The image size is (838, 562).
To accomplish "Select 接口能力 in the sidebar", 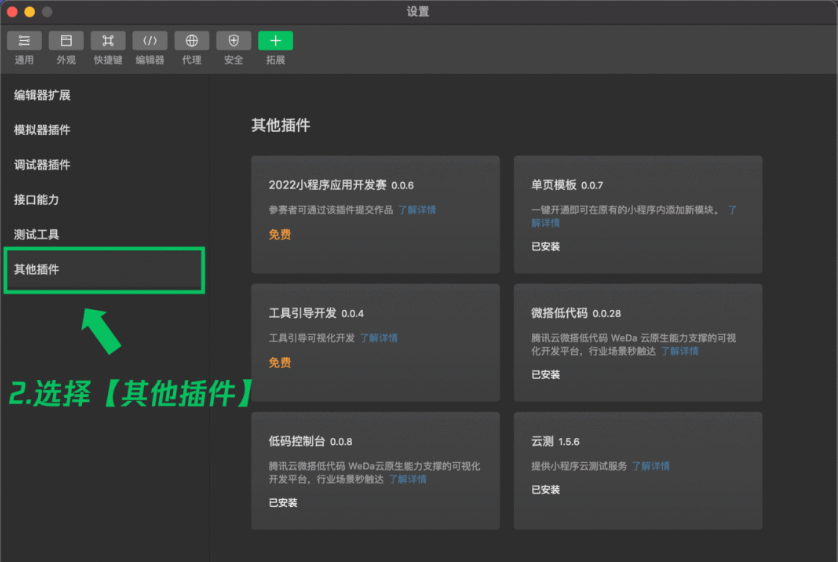I will tap(36, 200).
